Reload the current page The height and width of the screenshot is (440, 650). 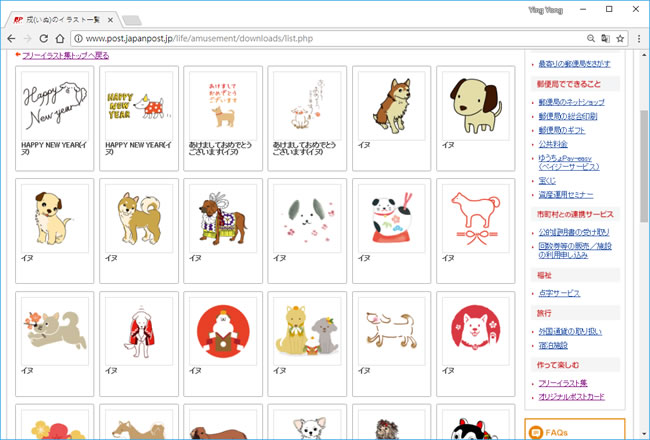click(44, 39)
